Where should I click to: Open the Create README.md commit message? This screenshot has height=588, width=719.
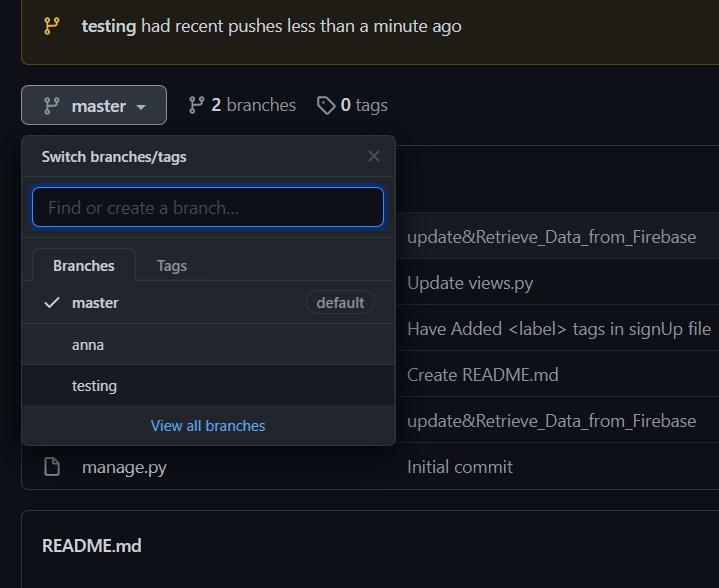[x=482, y=375]
